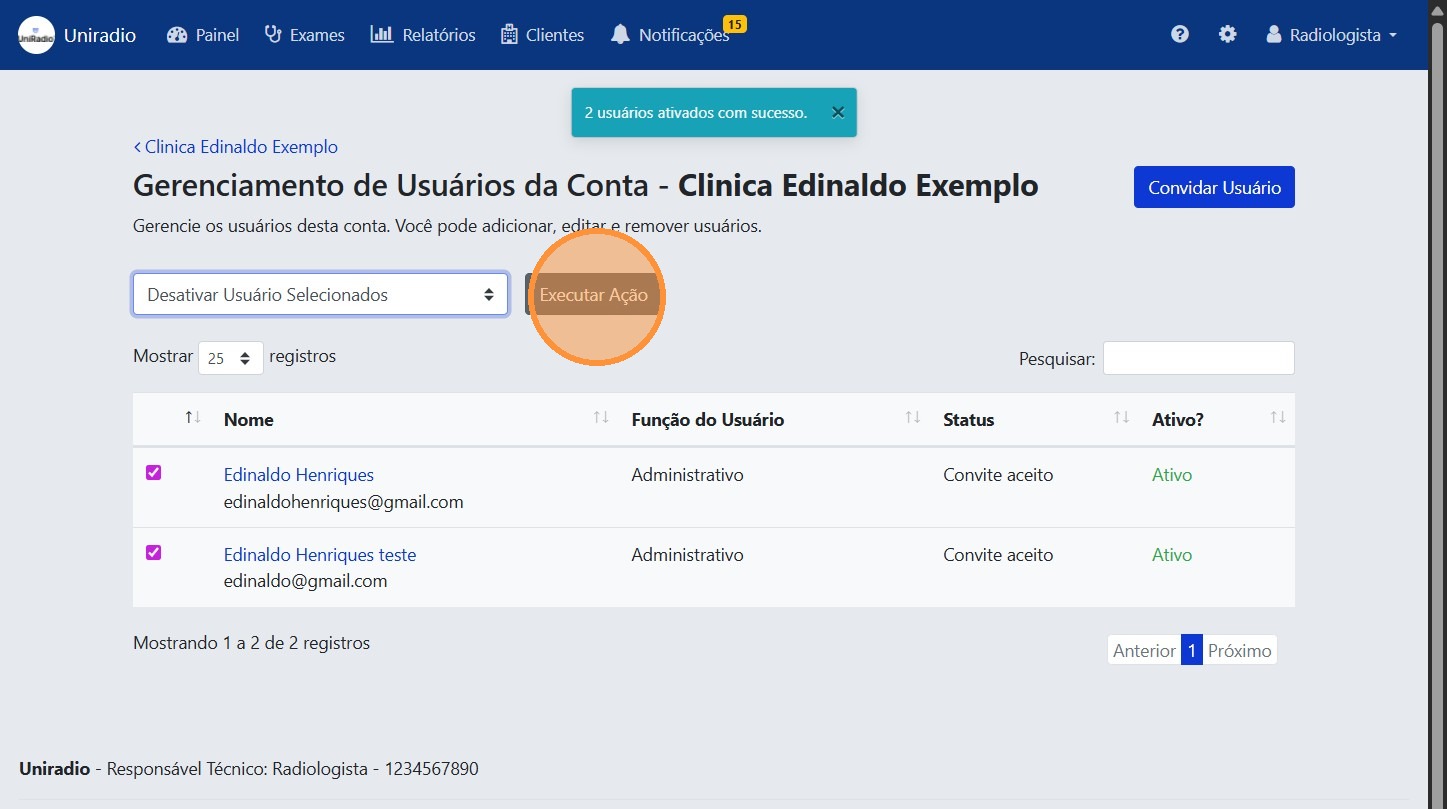Uncheck the Edinaldo Henriques teste checkbox
Viewport: 1447px width, 809px height.
coord(153,552)
